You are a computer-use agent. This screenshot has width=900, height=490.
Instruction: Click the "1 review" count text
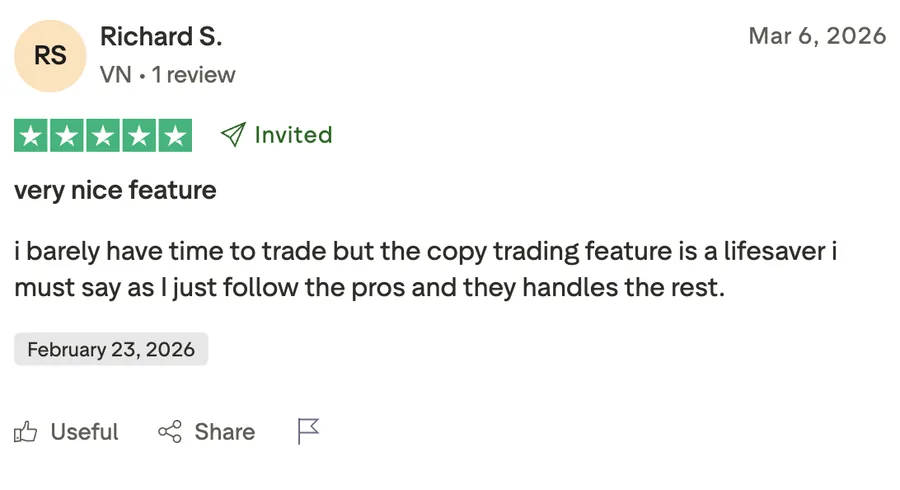point(194,75)
